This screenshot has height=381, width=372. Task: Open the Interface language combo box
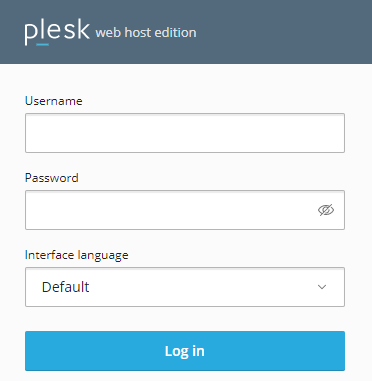185,287
